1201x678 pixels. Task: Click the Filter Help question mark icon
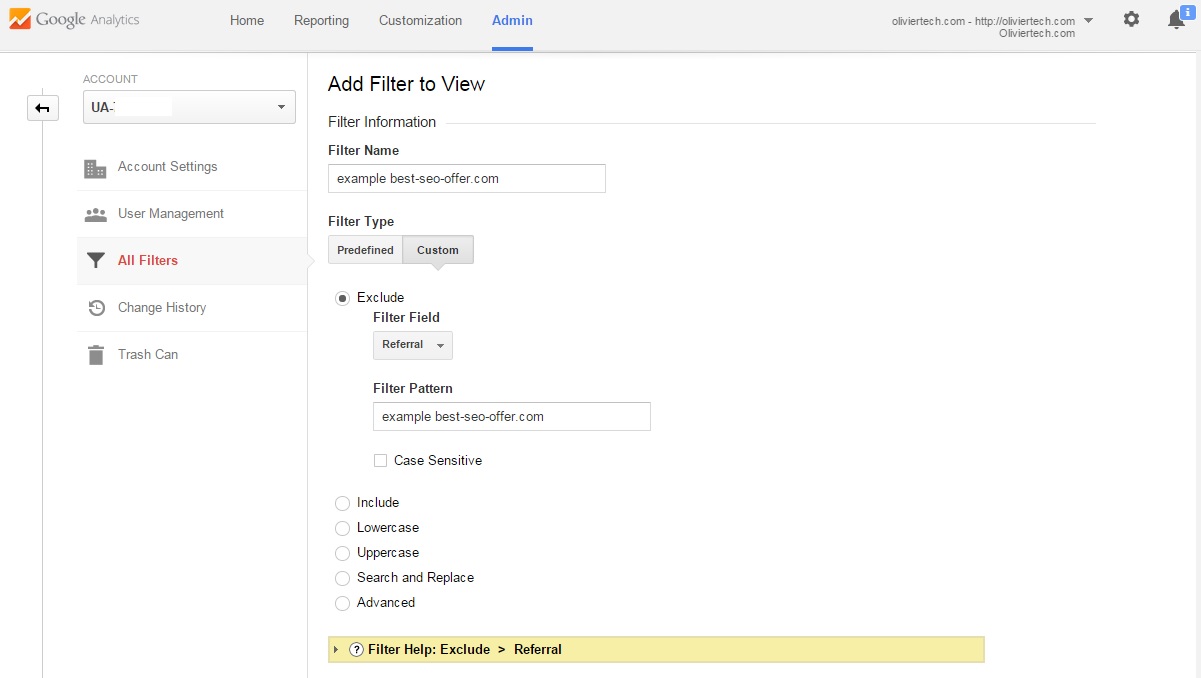(356, 650)
